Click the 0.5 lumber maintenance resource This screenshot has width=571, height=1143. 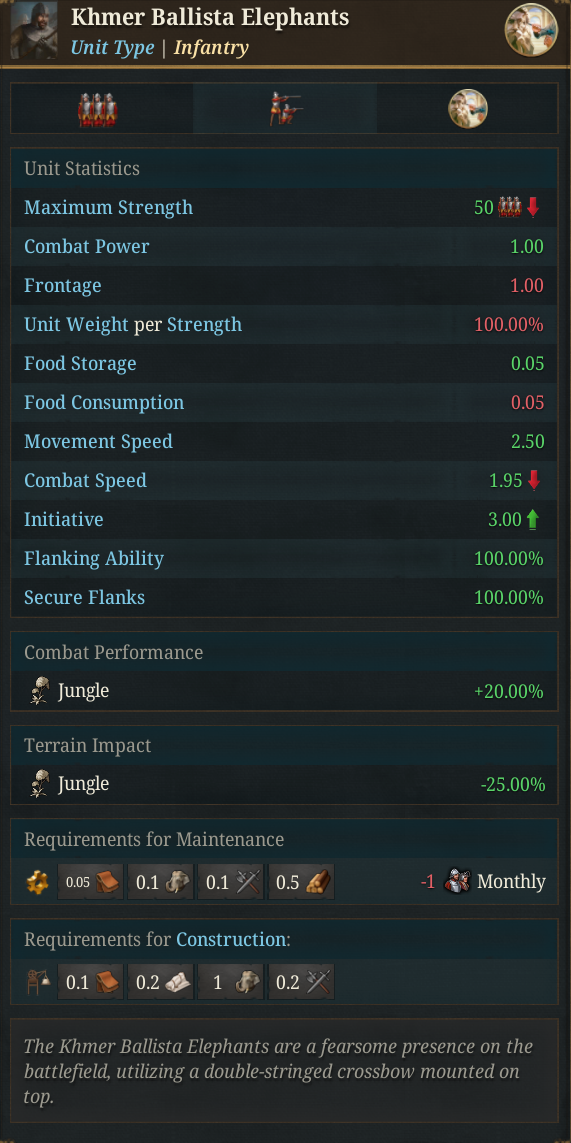pyautogui.click(x=302, y=882)
